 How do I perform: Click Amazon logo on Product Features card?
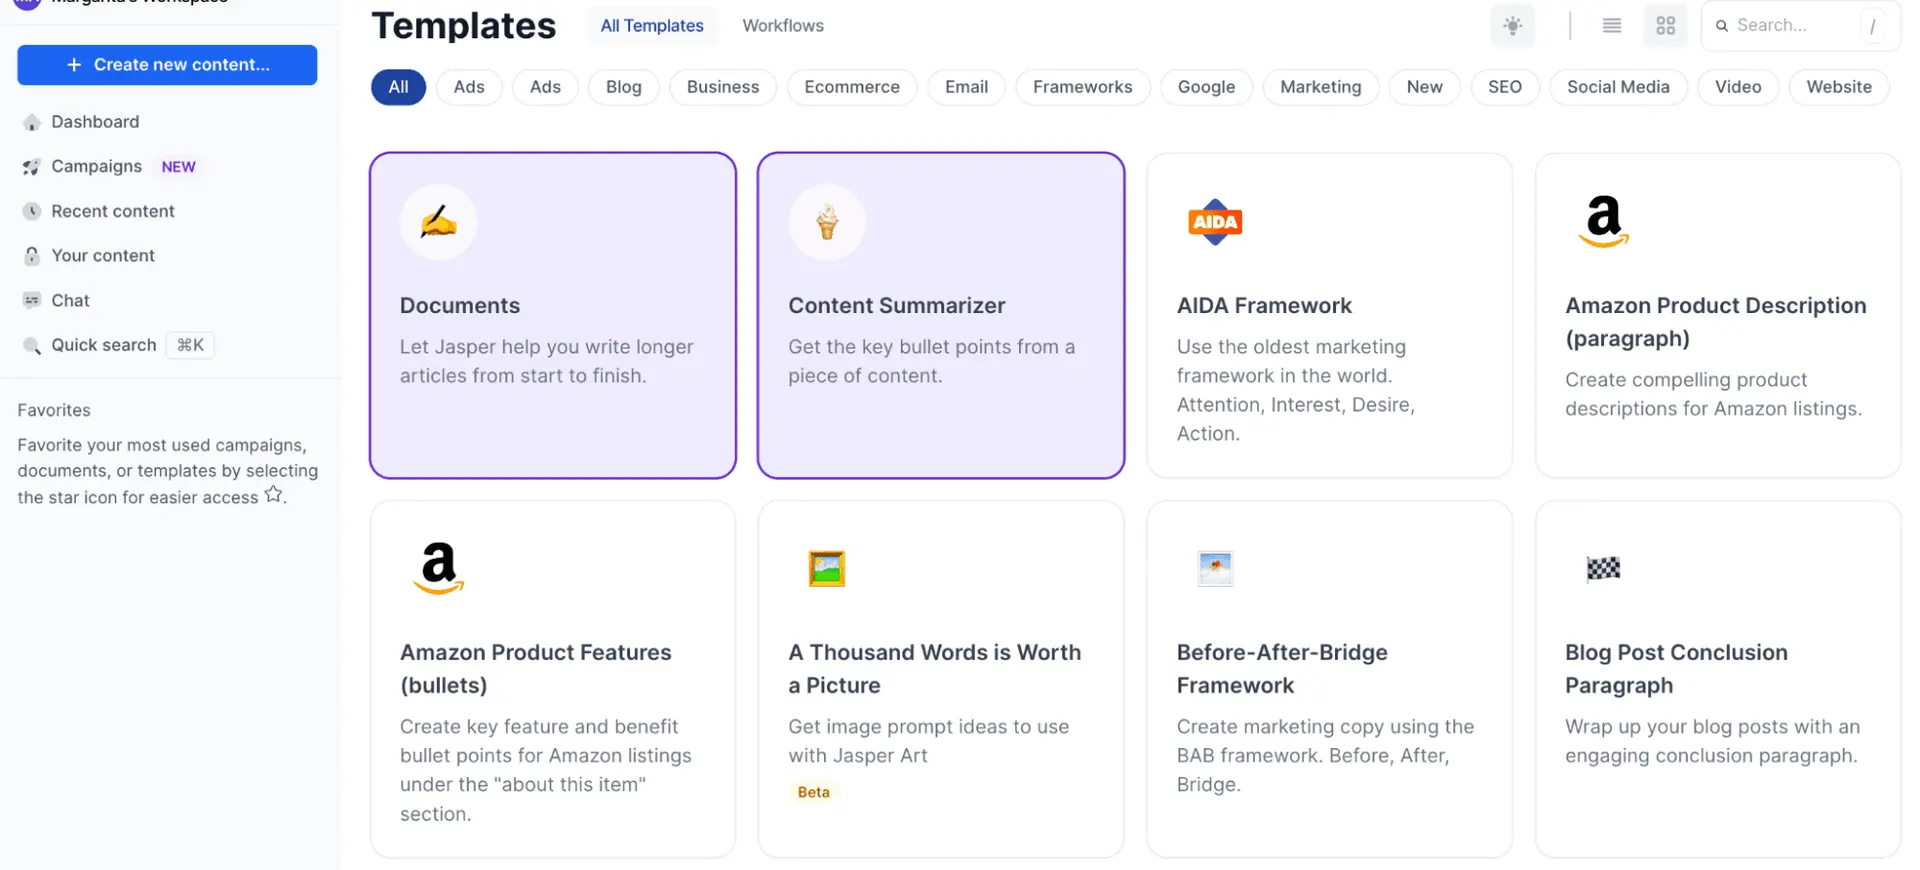tap(439, 568)
